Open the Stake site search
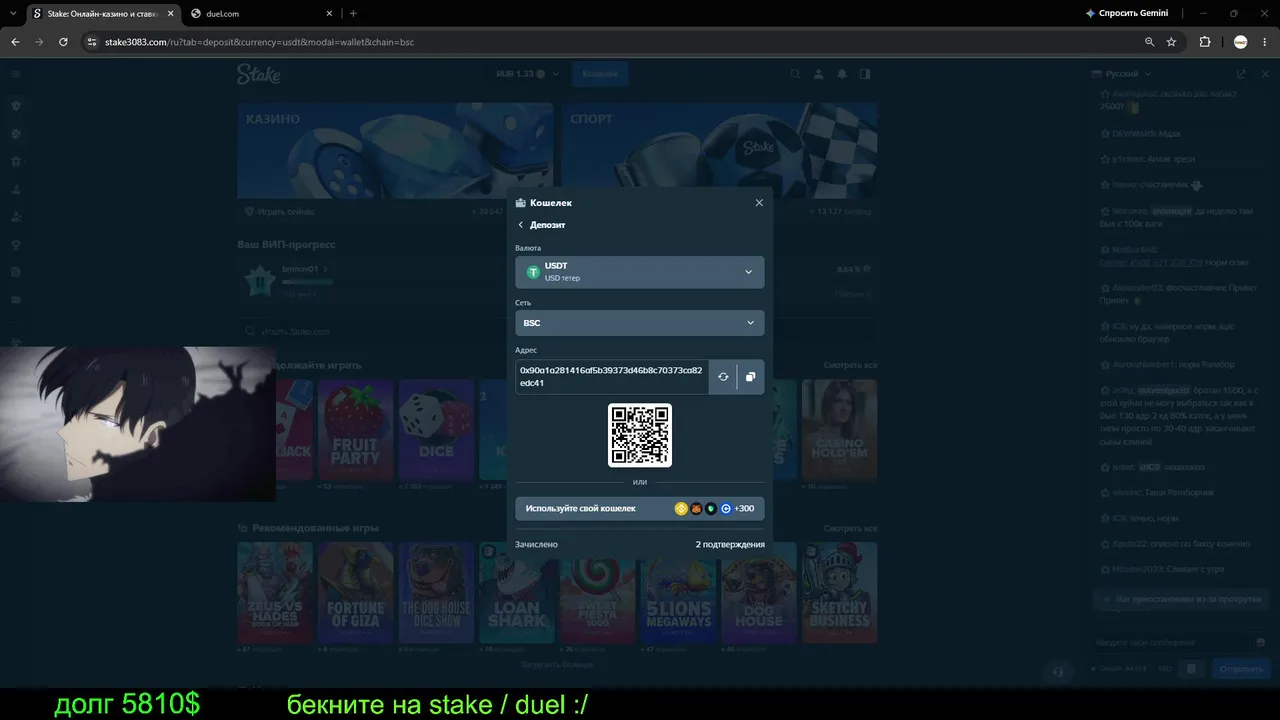The width and height of the screenshot is (1280, 720). point(796,74)
